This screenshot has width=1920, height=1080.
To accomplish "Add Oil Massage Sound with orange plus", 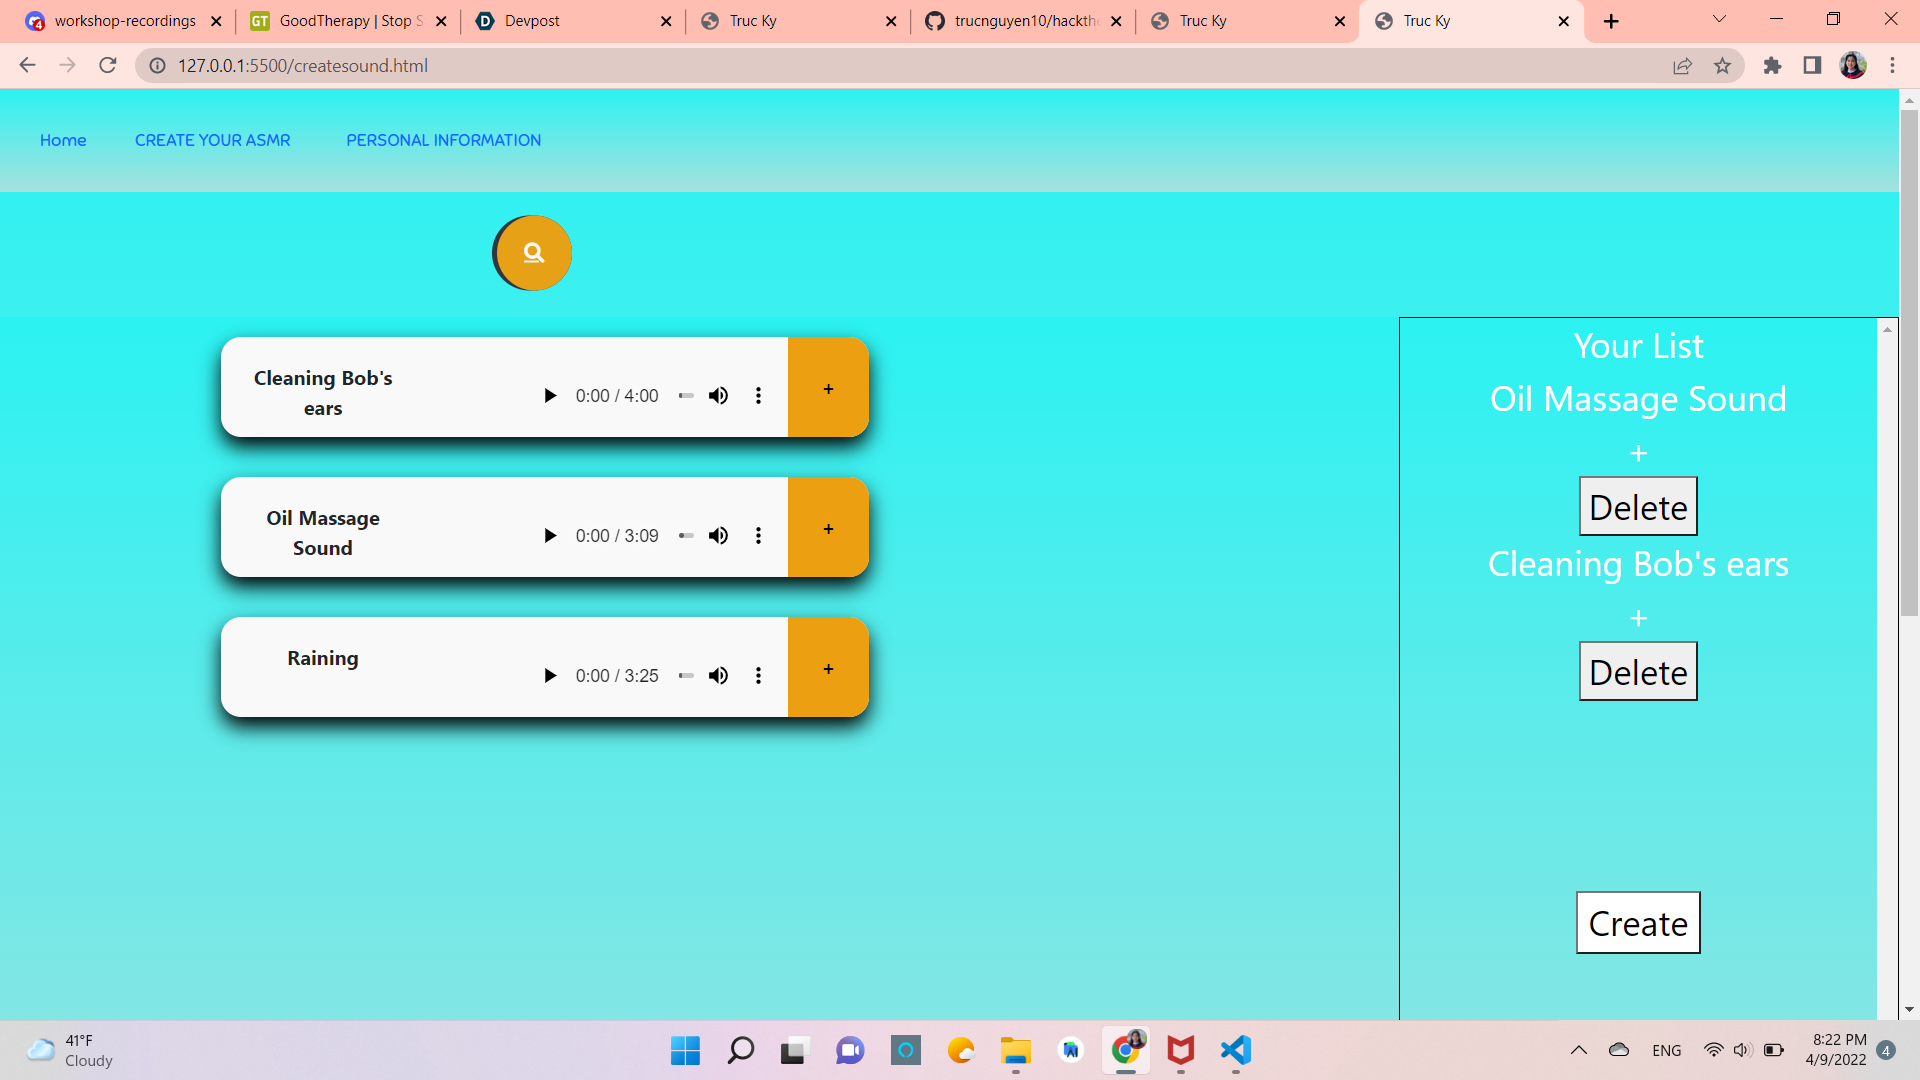I will pyautogui.click(x=828, y=528).
